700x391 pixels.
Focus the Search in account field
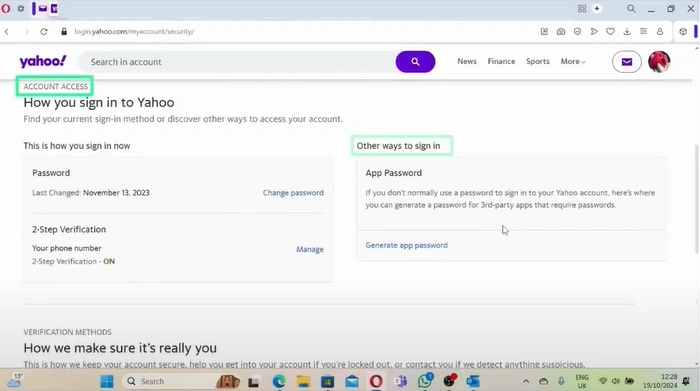pos(237,62)
